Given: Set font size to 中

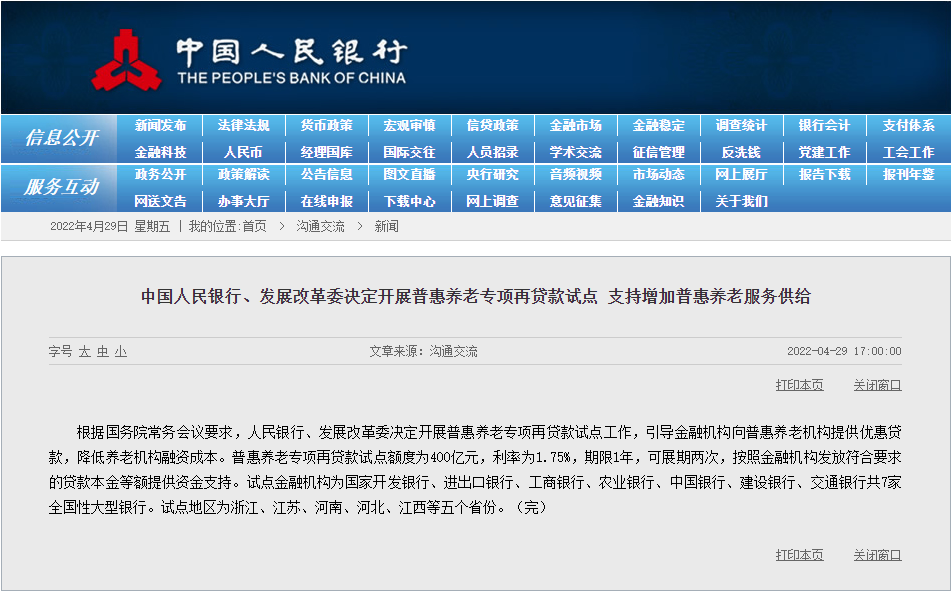Looking at the screenshot, I should (103, 352).
